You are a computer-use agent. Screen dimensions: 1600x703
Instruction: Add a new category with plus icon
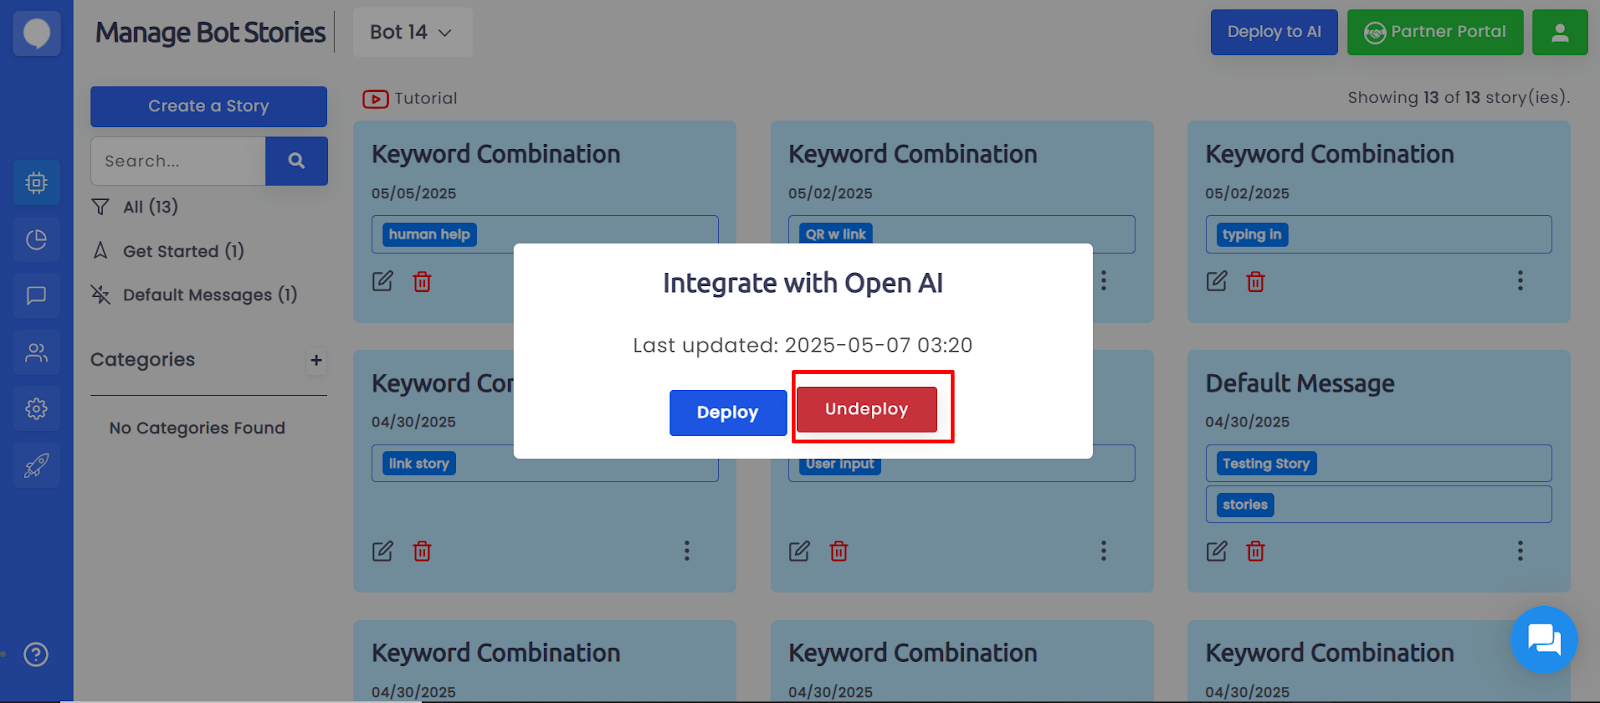click(316, 360)
